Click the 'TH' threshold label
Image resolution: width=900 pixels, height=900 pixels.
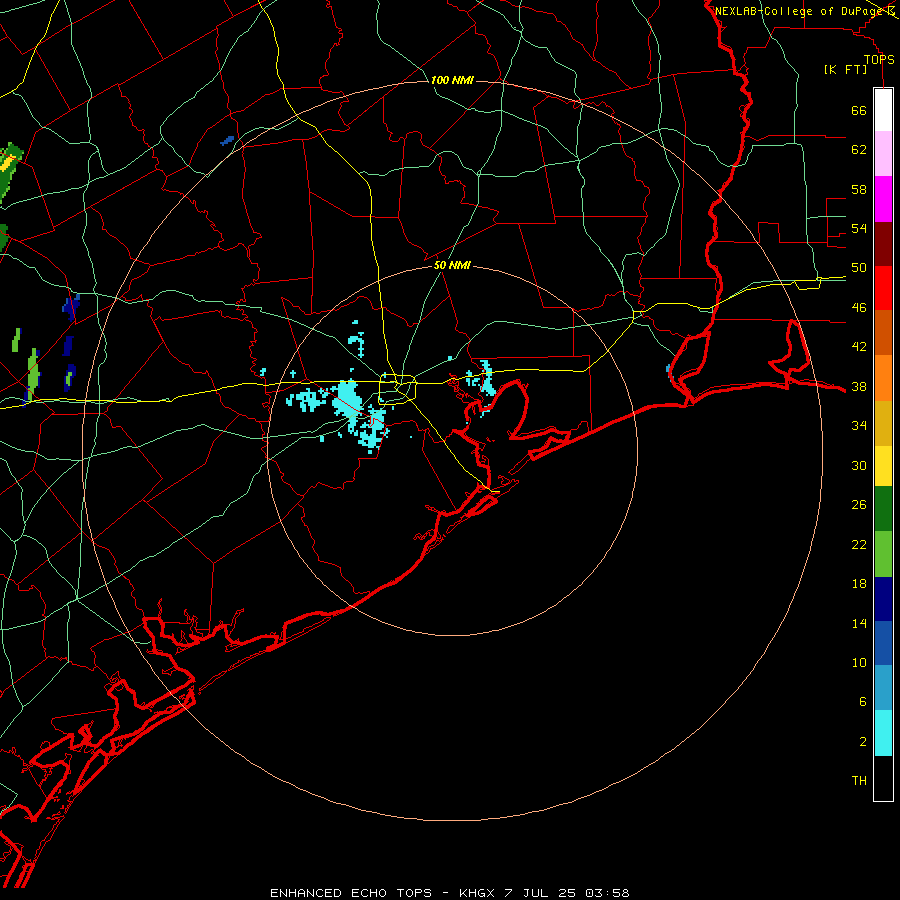[x=859, y=781]
